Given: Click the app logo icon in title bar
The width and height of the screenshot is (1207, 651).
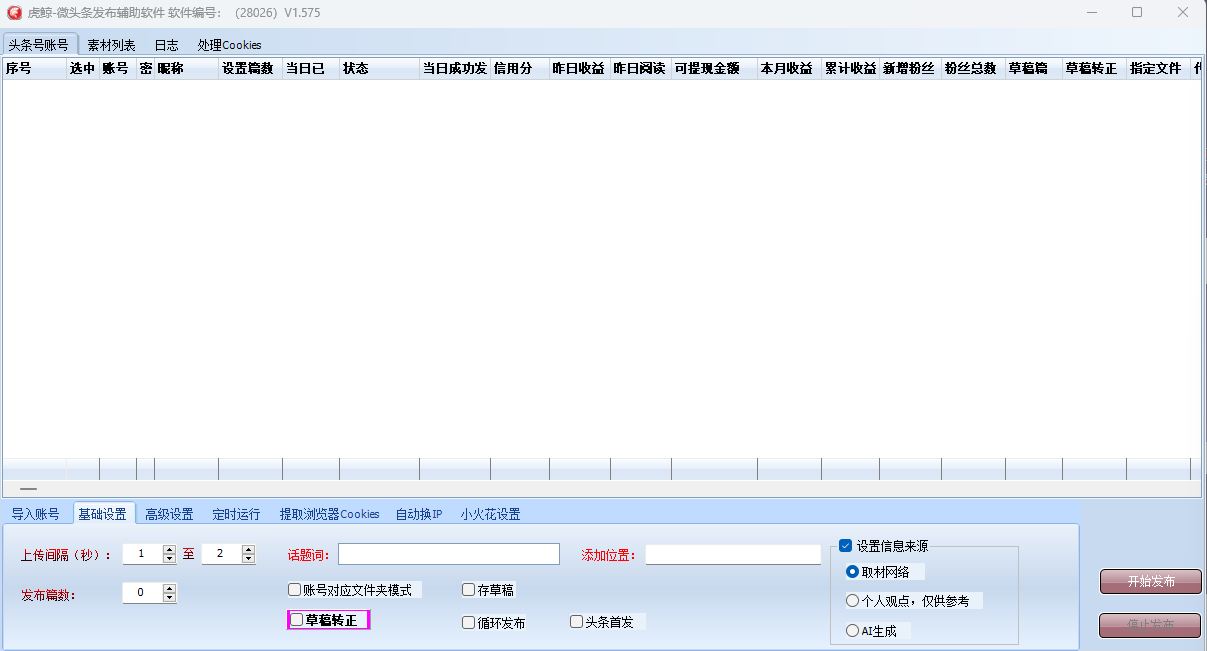Looking at the screenshot, I should (14, 13).
